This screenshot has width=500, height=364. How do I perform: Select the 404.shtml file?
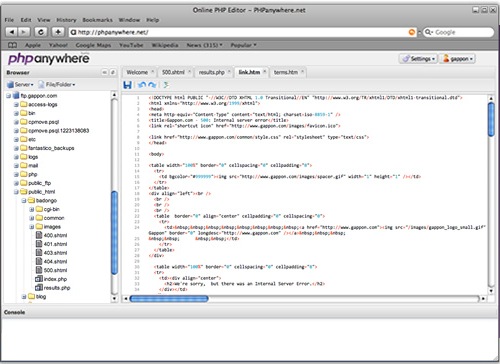click(55, 261)
